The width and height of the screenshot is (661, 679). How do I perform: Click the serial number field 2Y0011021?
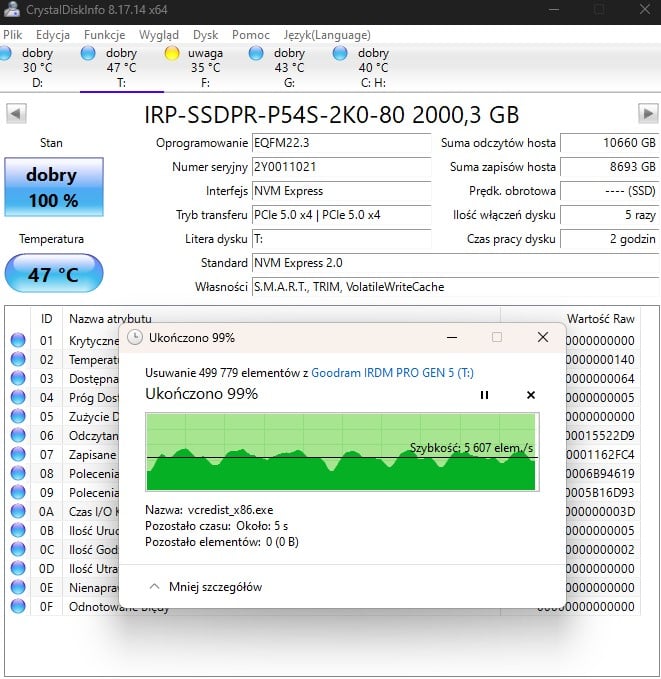click(341, 167)
